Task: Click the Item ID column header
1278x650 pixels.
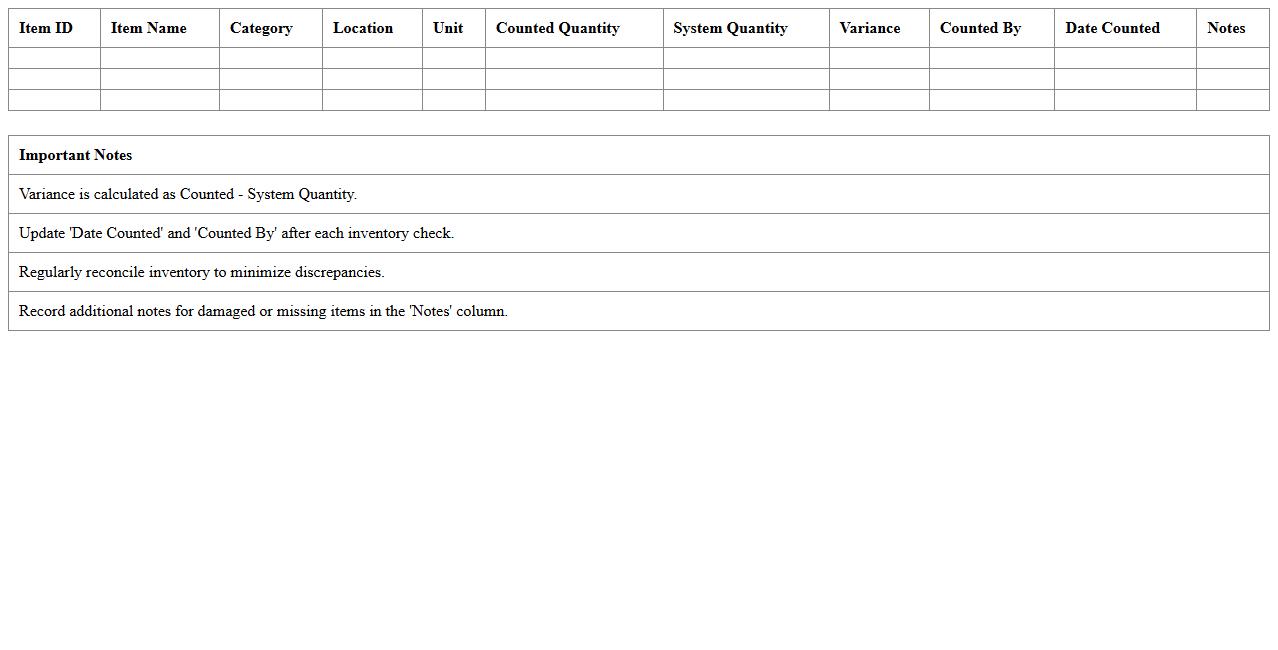Action: [x=46, y=28]
